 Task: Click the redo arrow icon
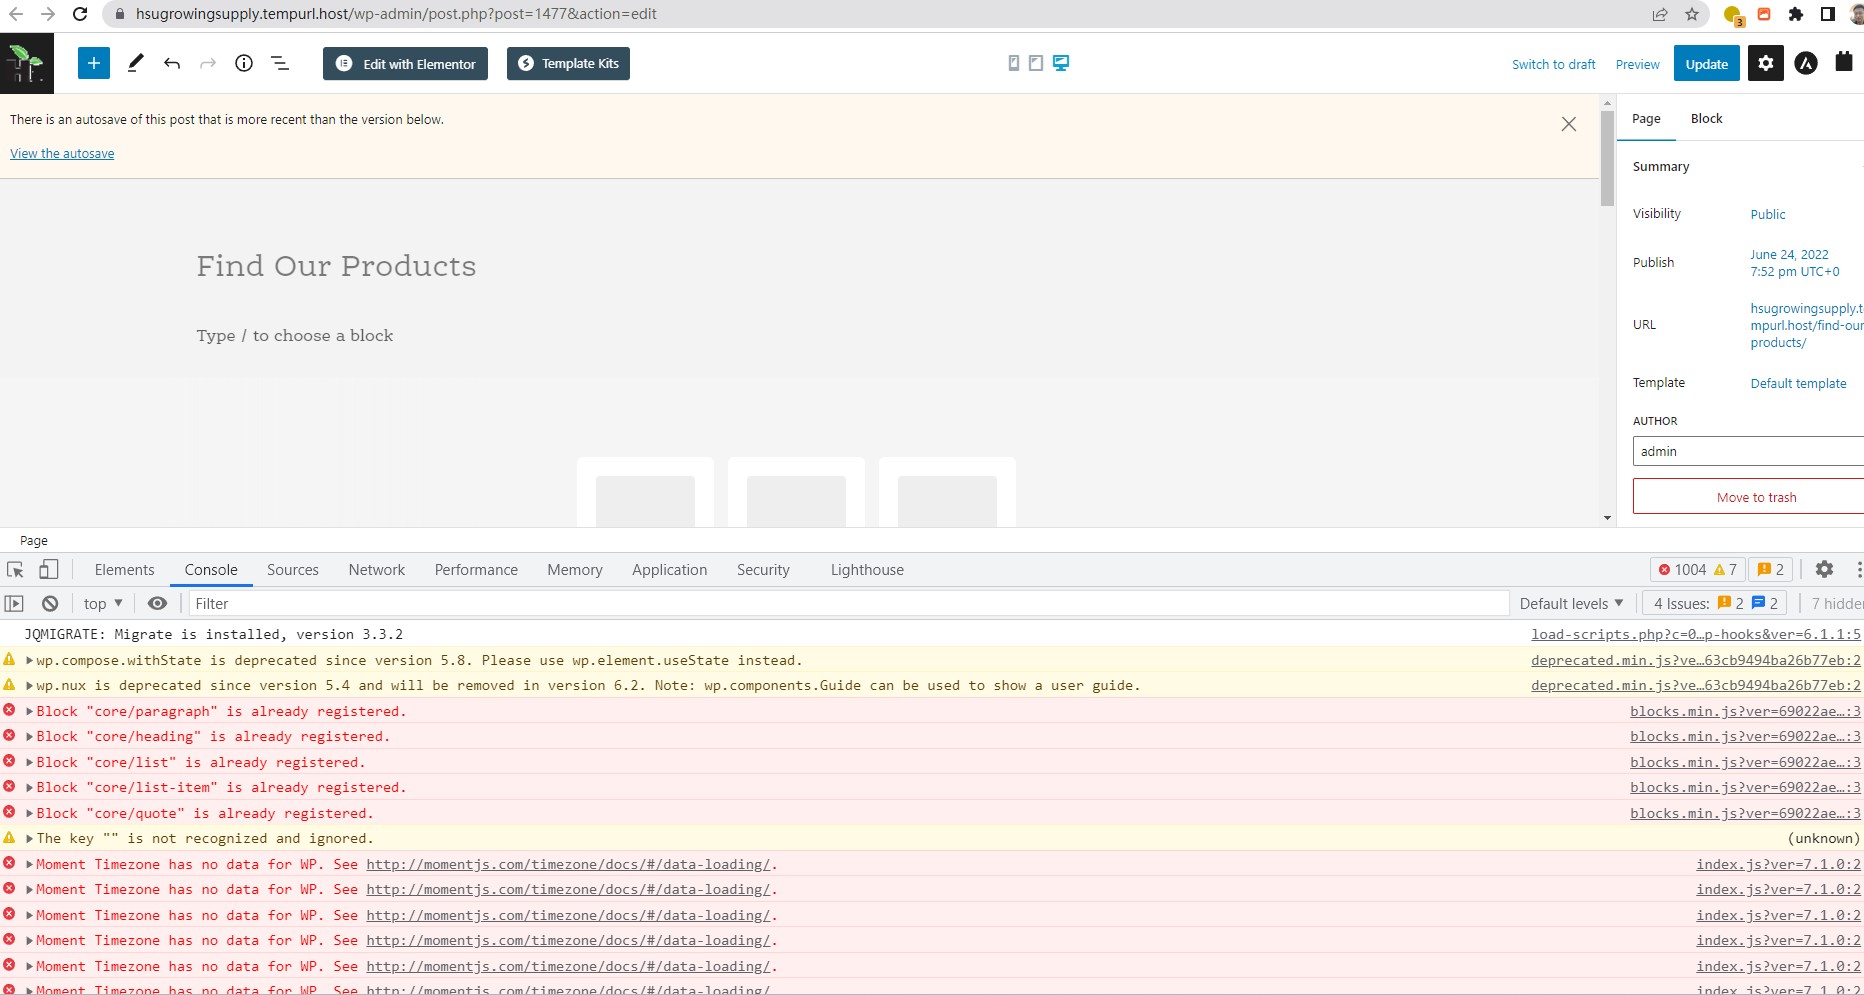(x=208, y=63)
